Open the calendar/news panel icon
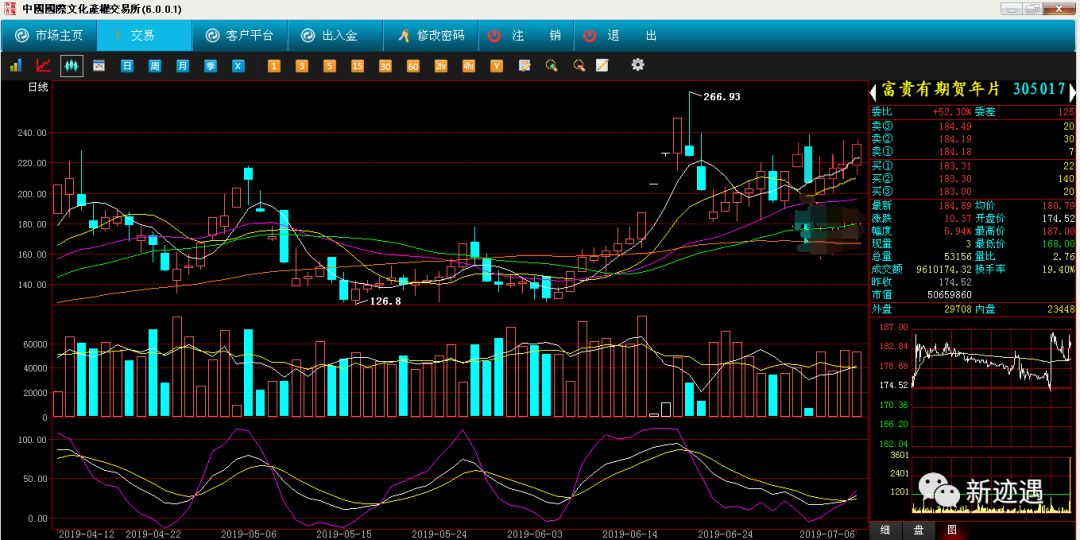1080x540 pixels. pos(99,66)
